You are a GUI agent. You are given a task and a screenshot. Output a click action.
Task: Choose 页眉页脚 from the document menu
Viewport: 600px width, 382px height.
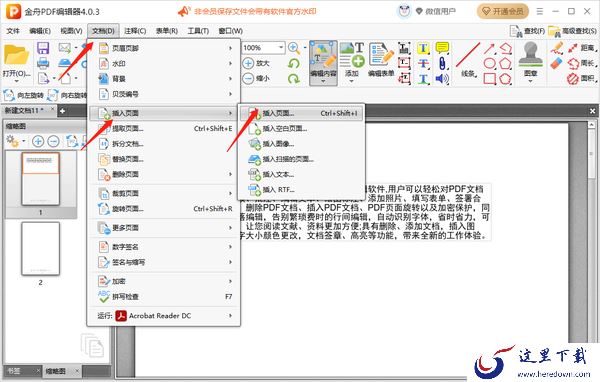(165, 48)
